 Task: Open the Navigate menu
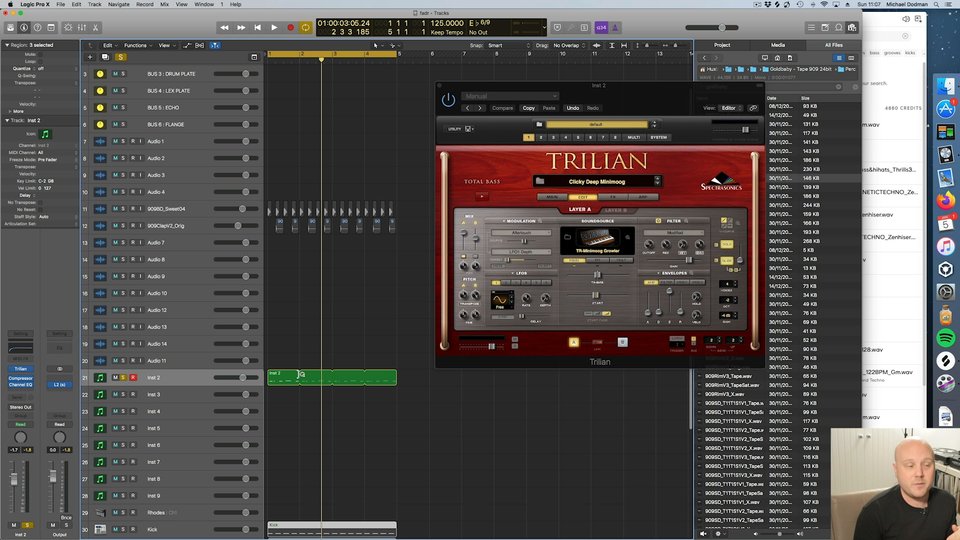pyautogui.click(x=119, y=4)
